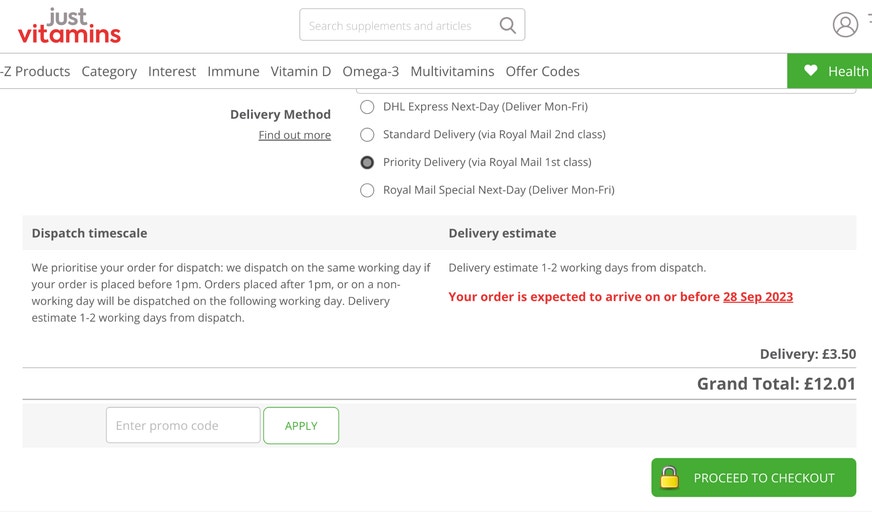Click the Enter promo code field
The height and width of the screenshot is (512, 872).
coord(183,425)
